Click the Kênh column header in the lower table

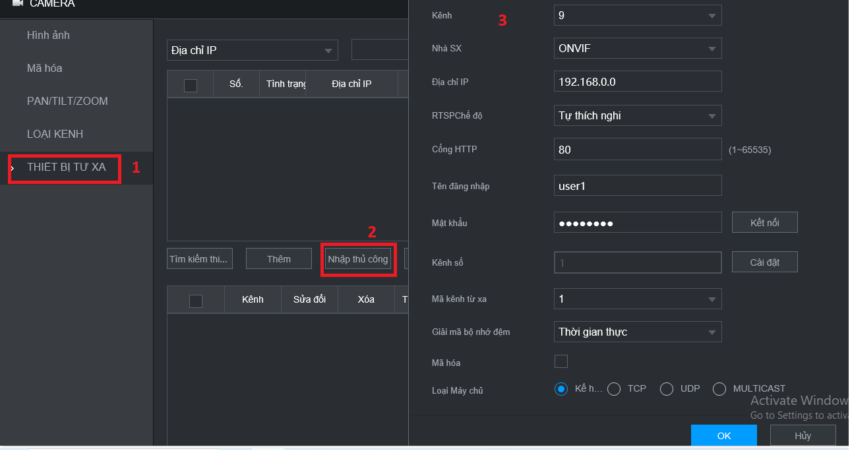(253, 299)
